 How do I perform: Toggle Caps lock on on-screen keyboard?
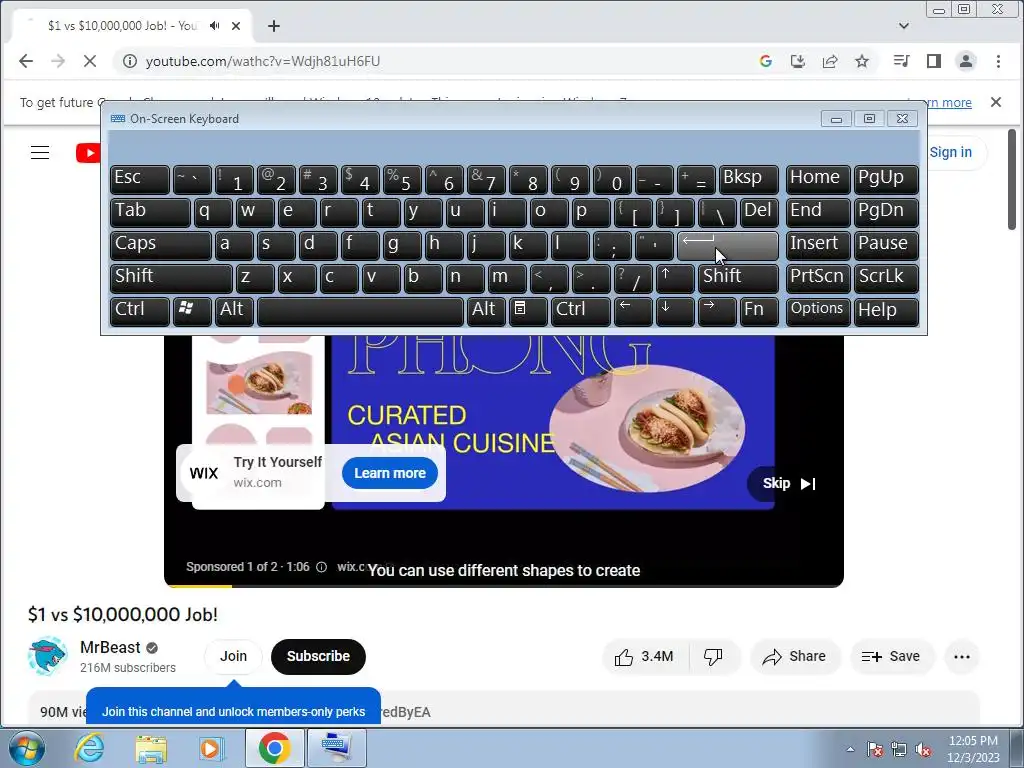point(161,246)
